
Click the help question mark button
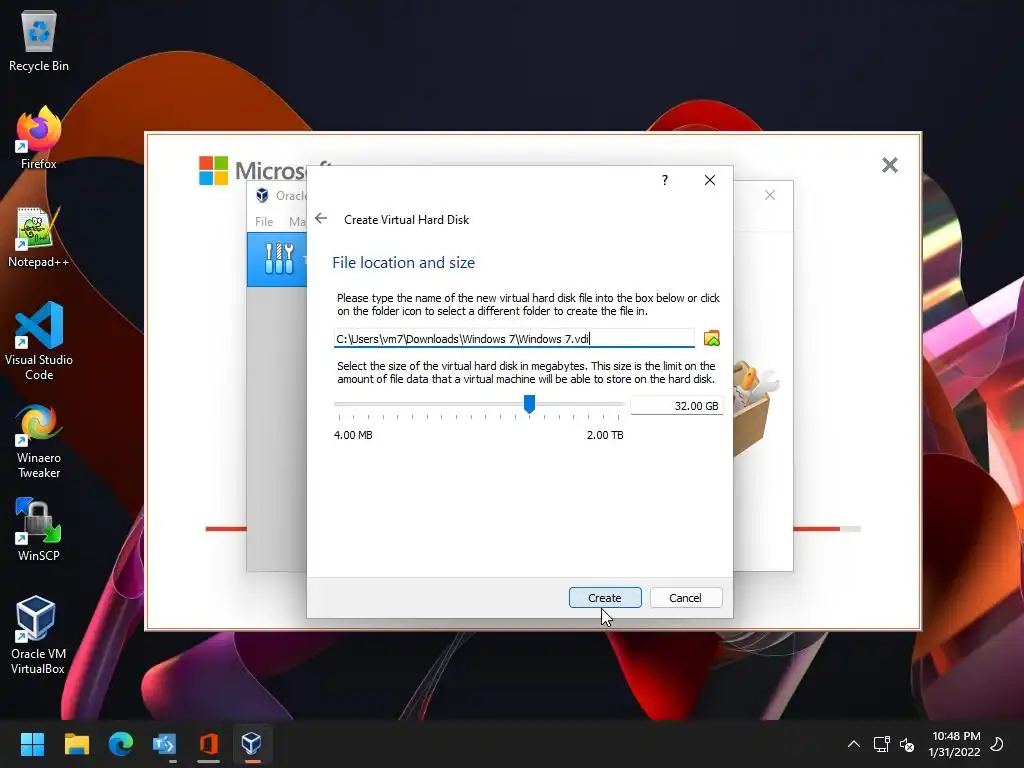(665, 180)
